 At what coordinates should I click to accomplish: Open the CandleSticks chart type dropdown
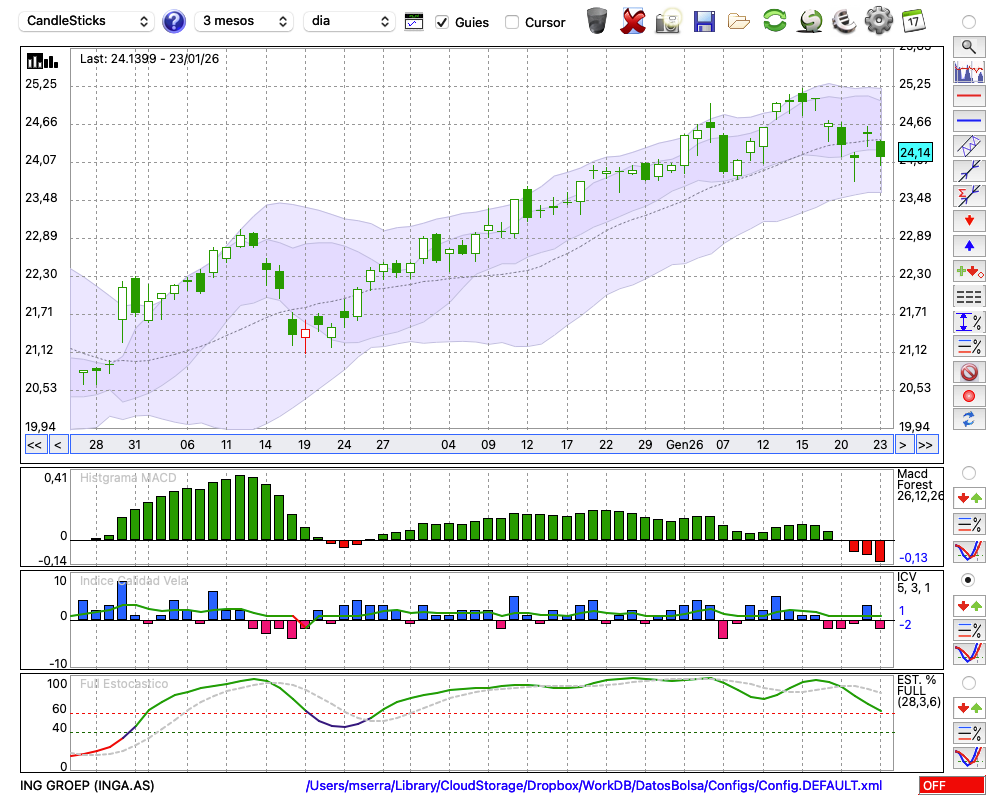[x=88, y=21]
